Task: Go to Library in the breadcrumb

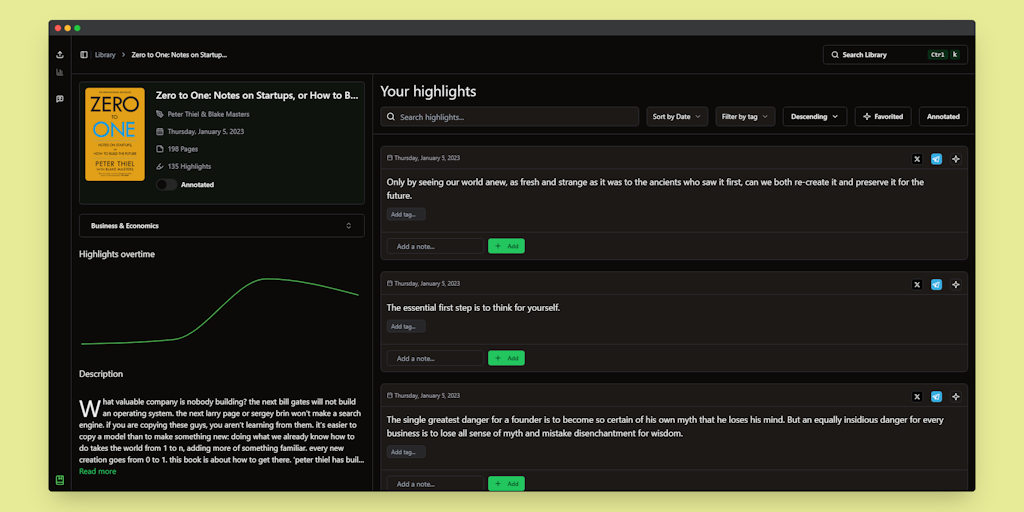Action: pos(105,55)
